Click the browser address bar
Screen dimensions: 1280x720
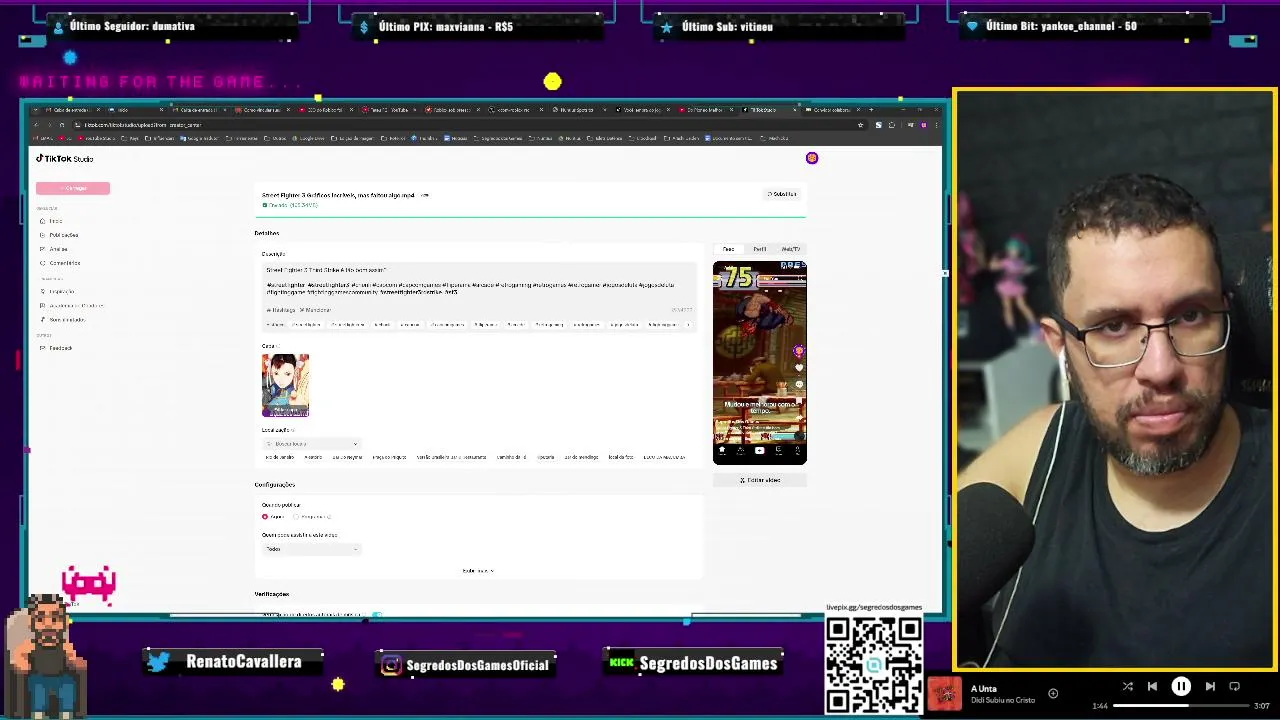click(x=460, y=125)
